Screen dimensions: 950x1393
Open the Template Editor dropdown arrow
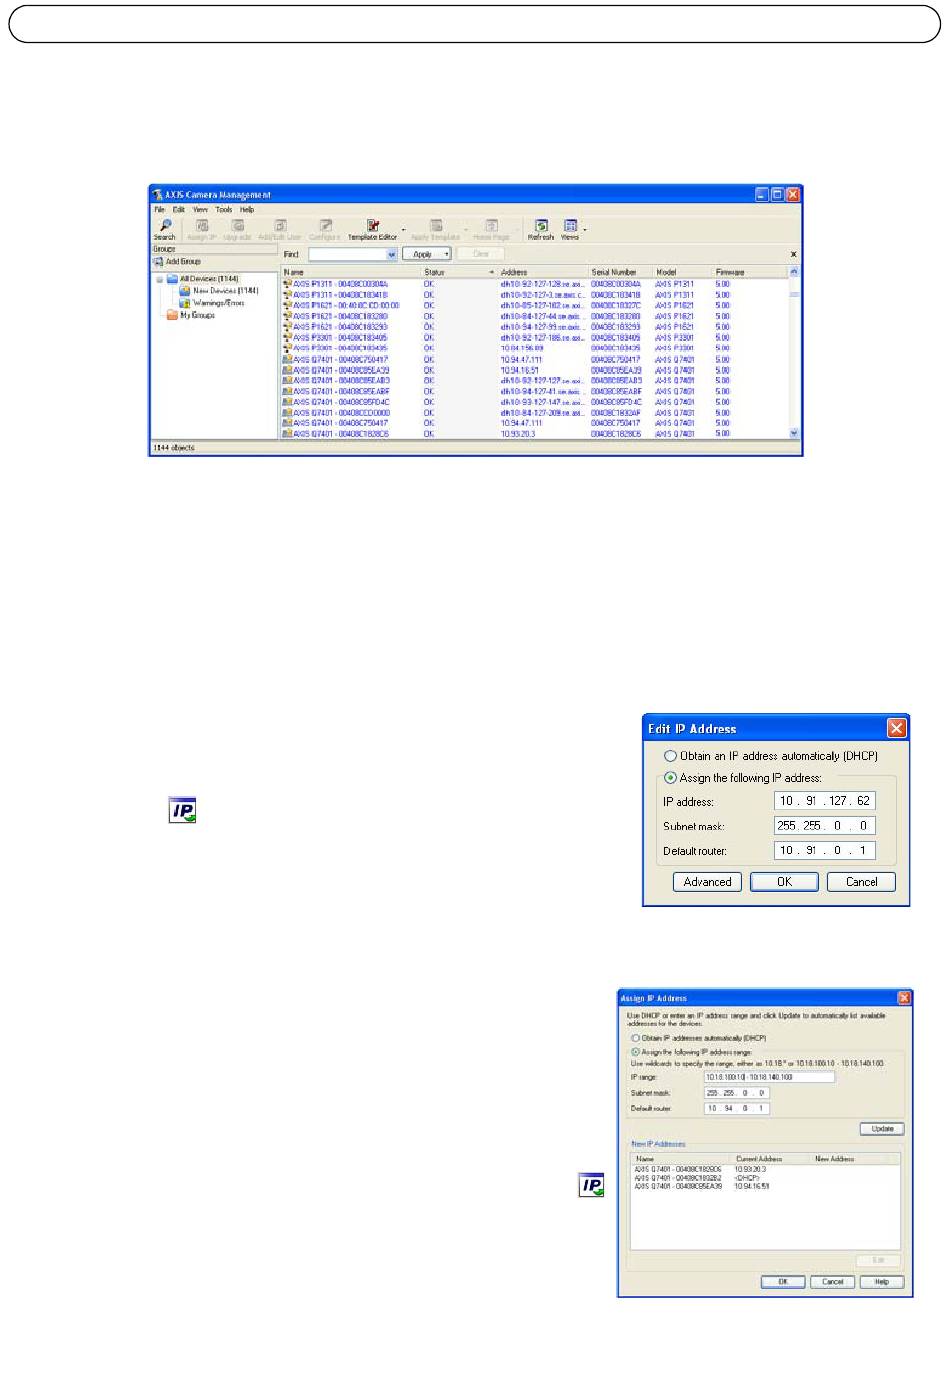(404, 230)
